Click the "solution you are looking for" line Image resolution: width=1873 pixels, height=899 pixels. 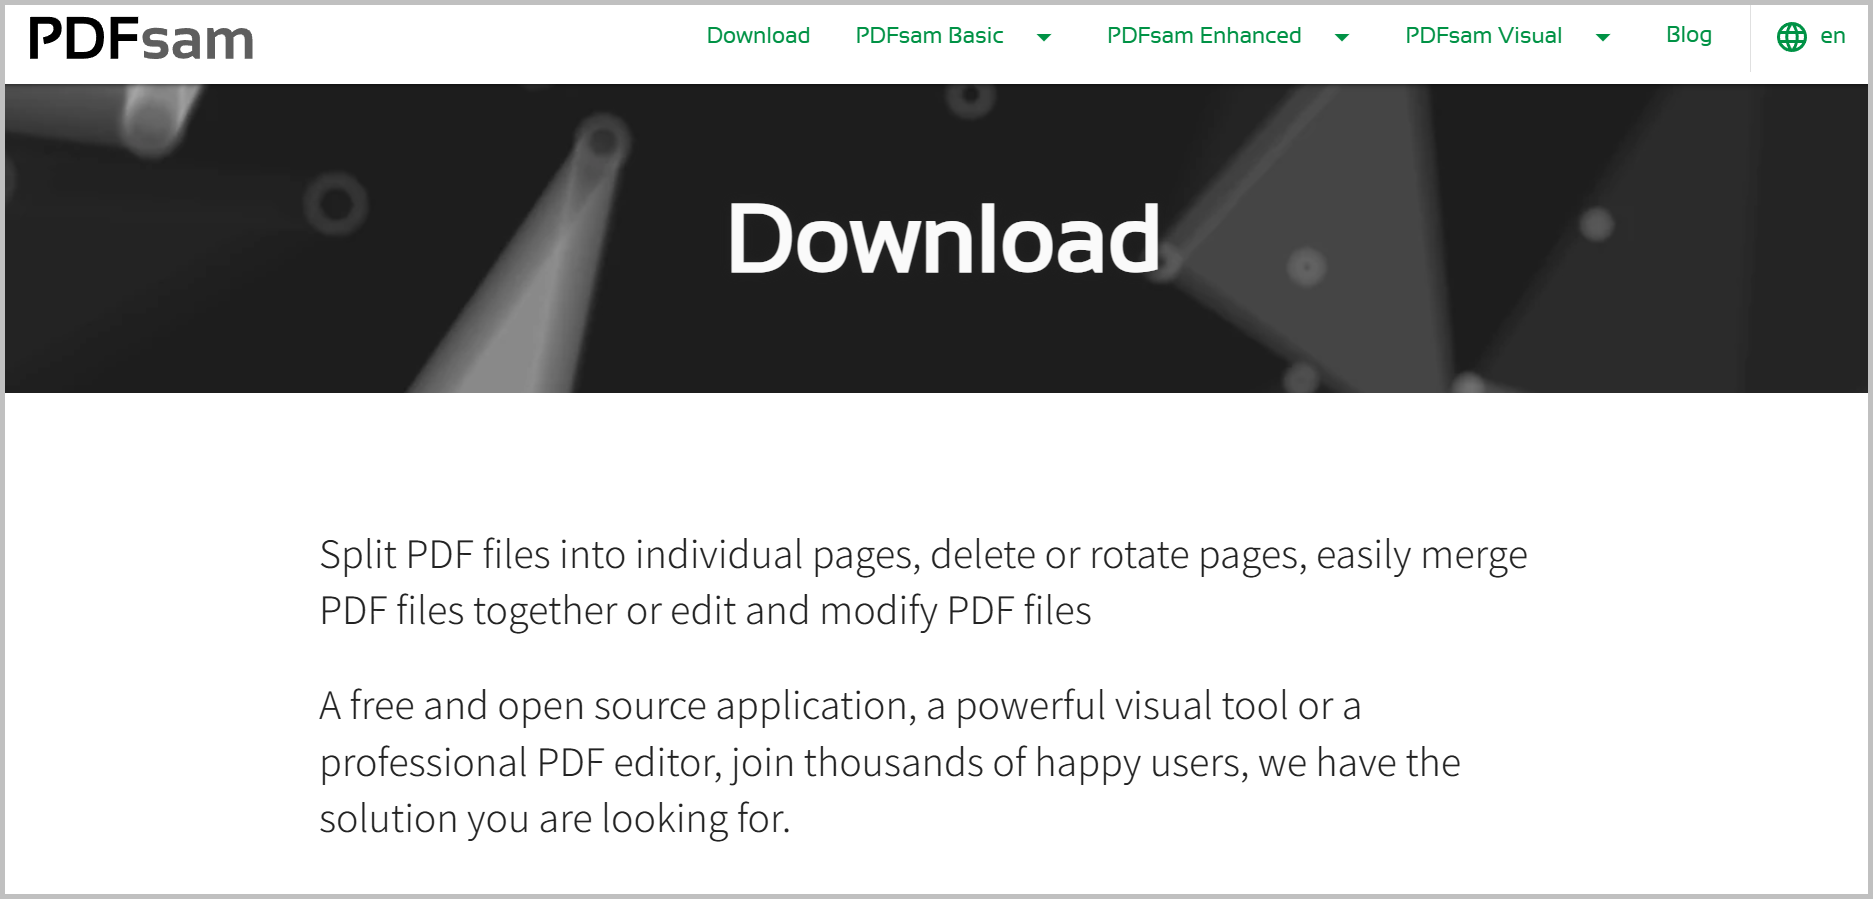[x=555, y=819]
